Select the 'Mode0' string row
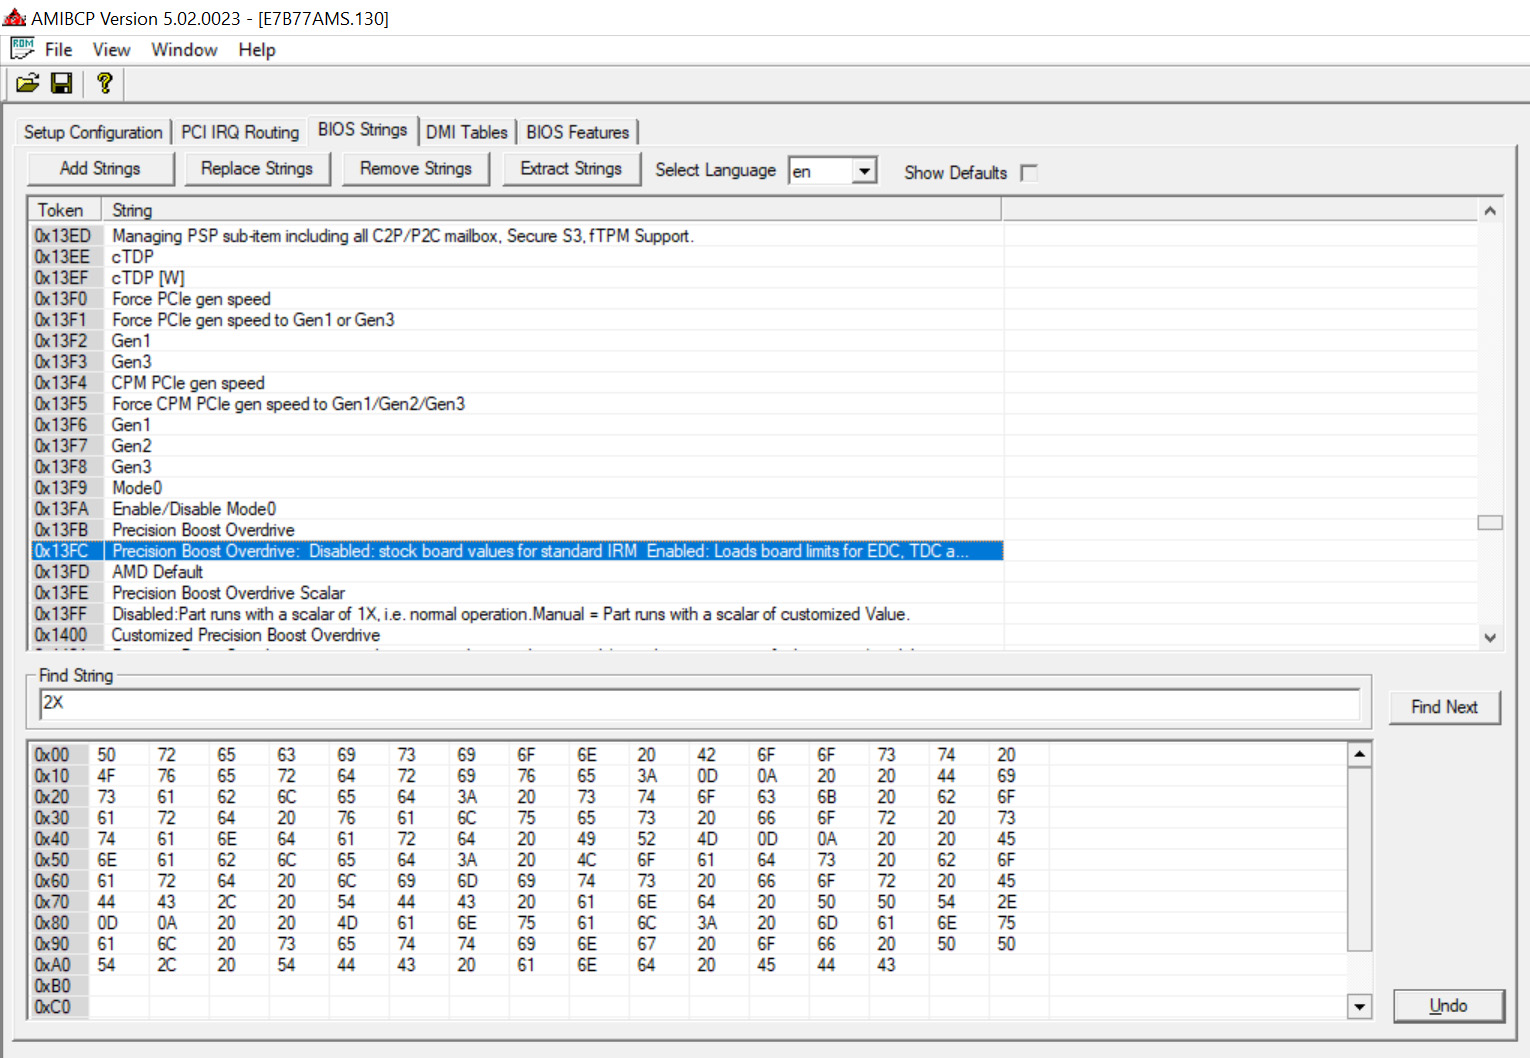1530x1058 pixels. coord(517,488)
